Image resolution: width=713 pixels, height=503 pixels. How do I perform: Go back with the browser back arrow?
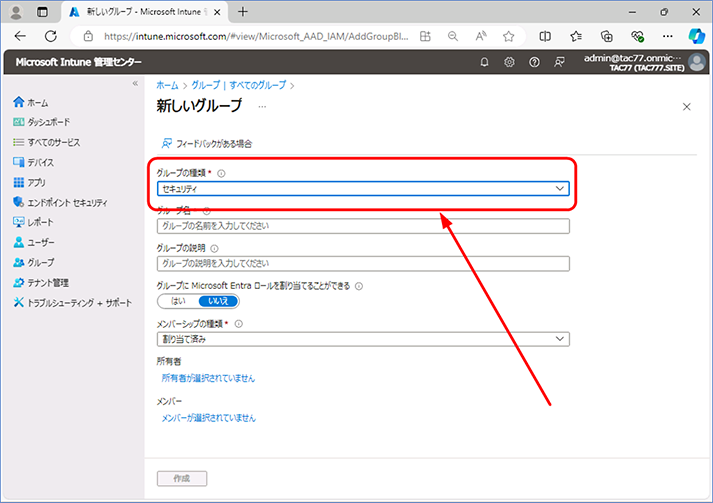tap(20, 36)
